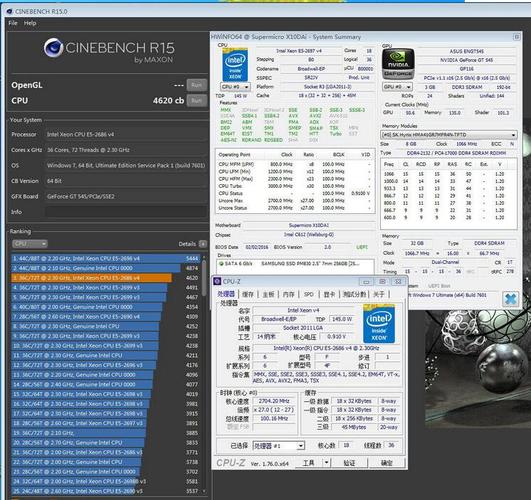531x500 pixels.
Task: Open the CPU #0 selector dropdown
Action: (x=235, y=87)
